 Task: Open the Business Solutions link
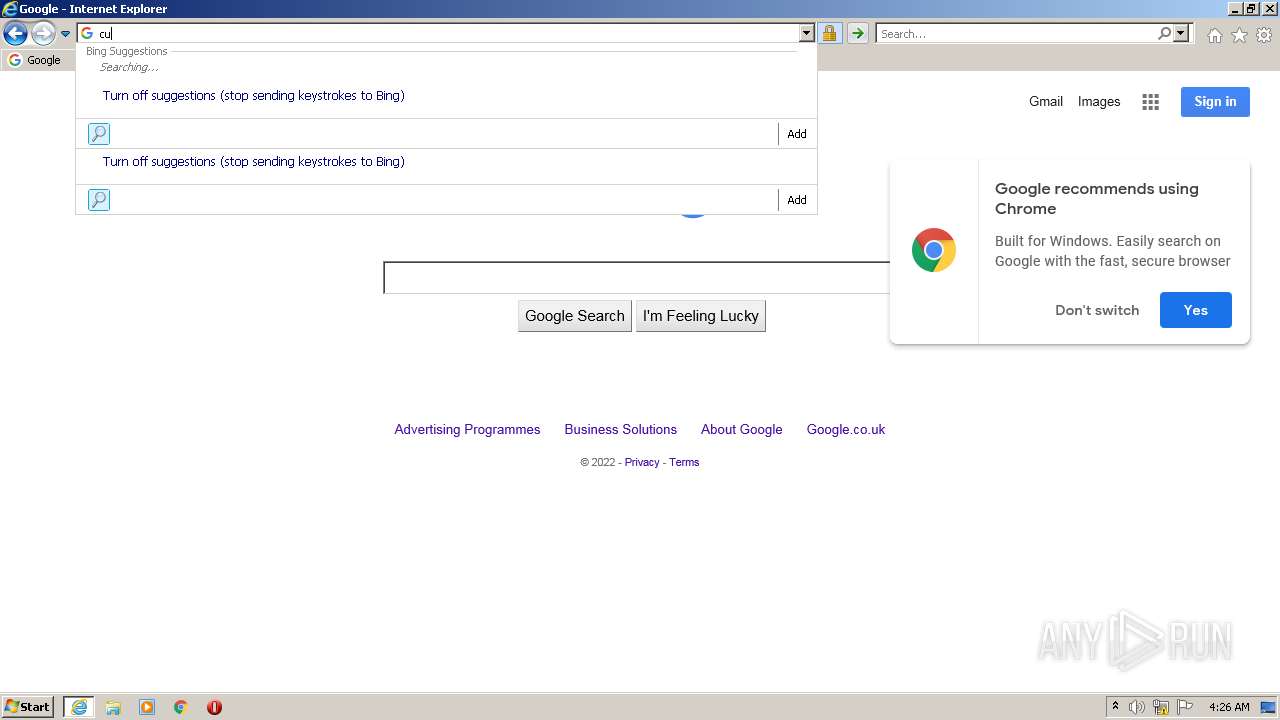[x=620, y=429]
